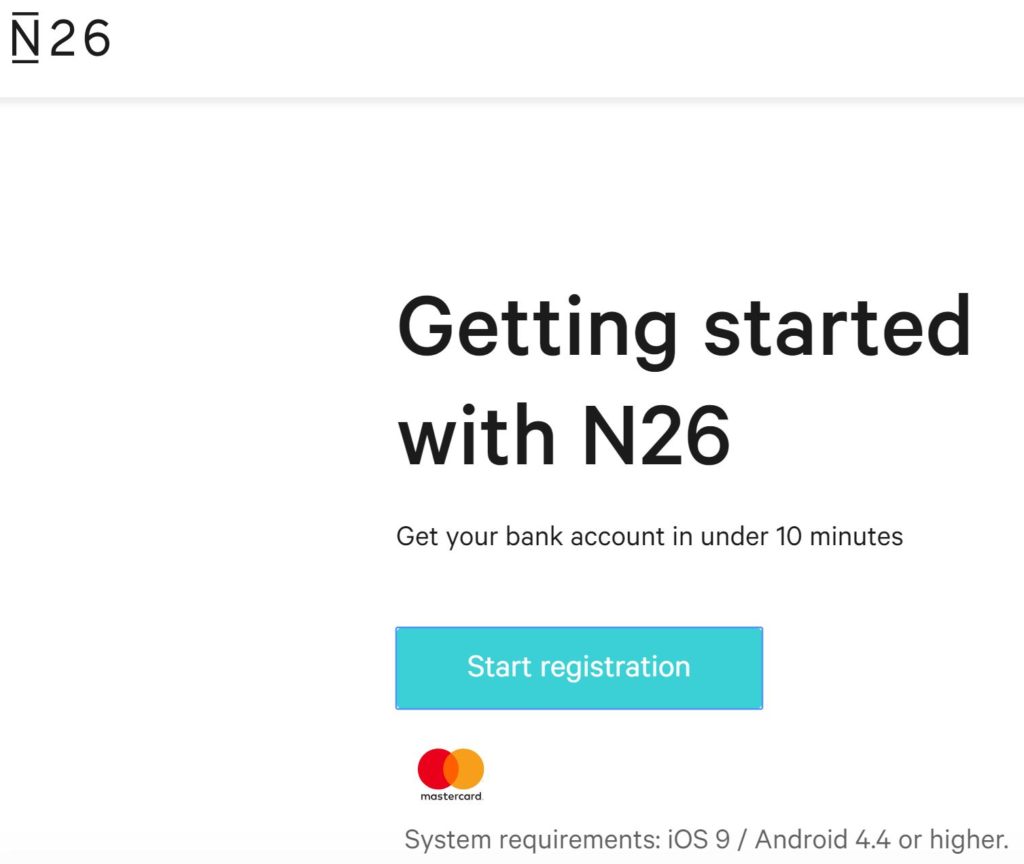Select the mastercard wordmark under the circles
This screenshot has height=864, width=1024.
click(451, 796)
